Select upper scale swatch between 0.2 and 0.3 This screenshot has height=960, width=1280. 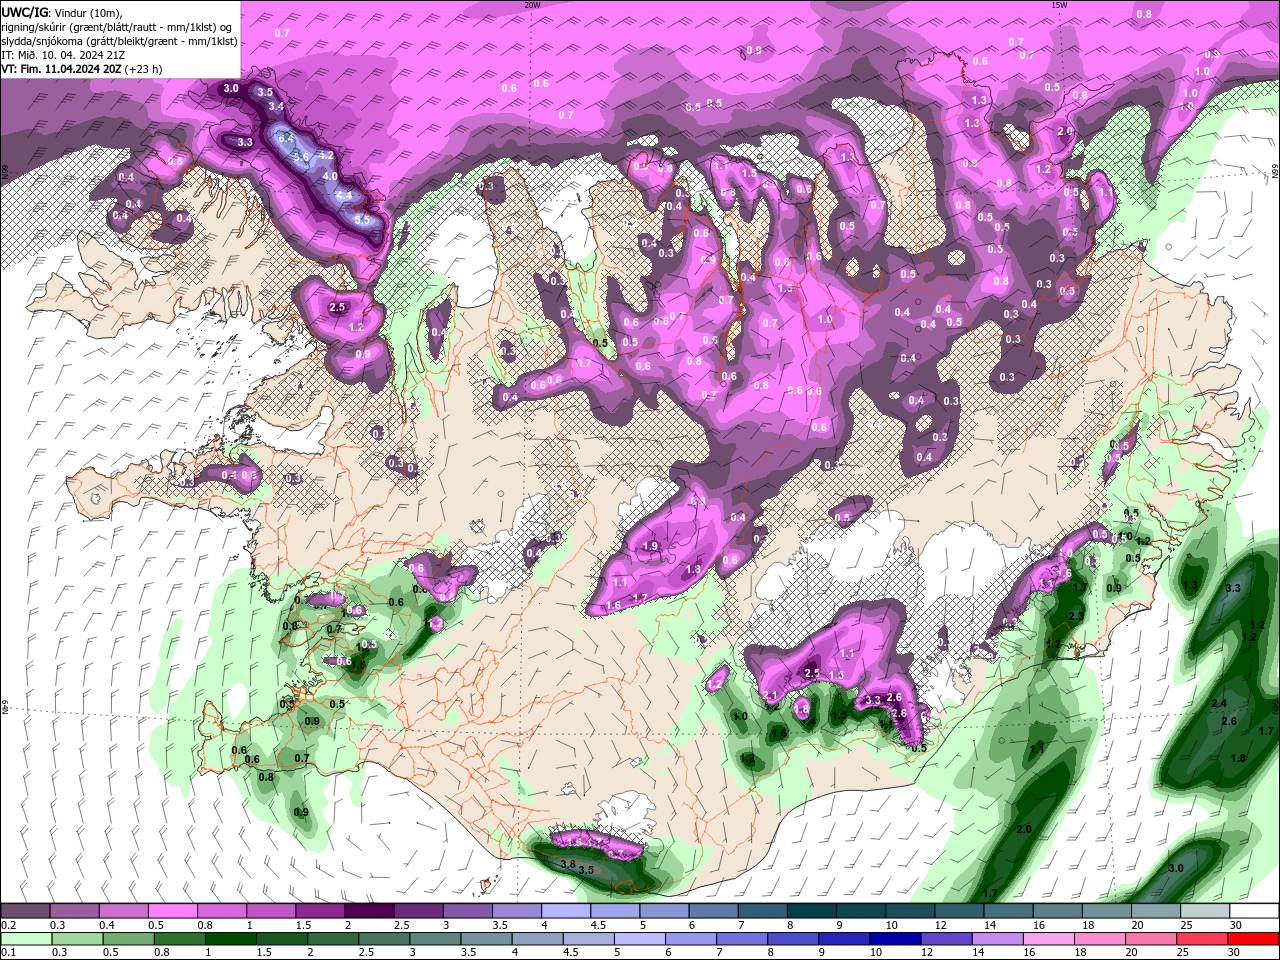(25, 911)
